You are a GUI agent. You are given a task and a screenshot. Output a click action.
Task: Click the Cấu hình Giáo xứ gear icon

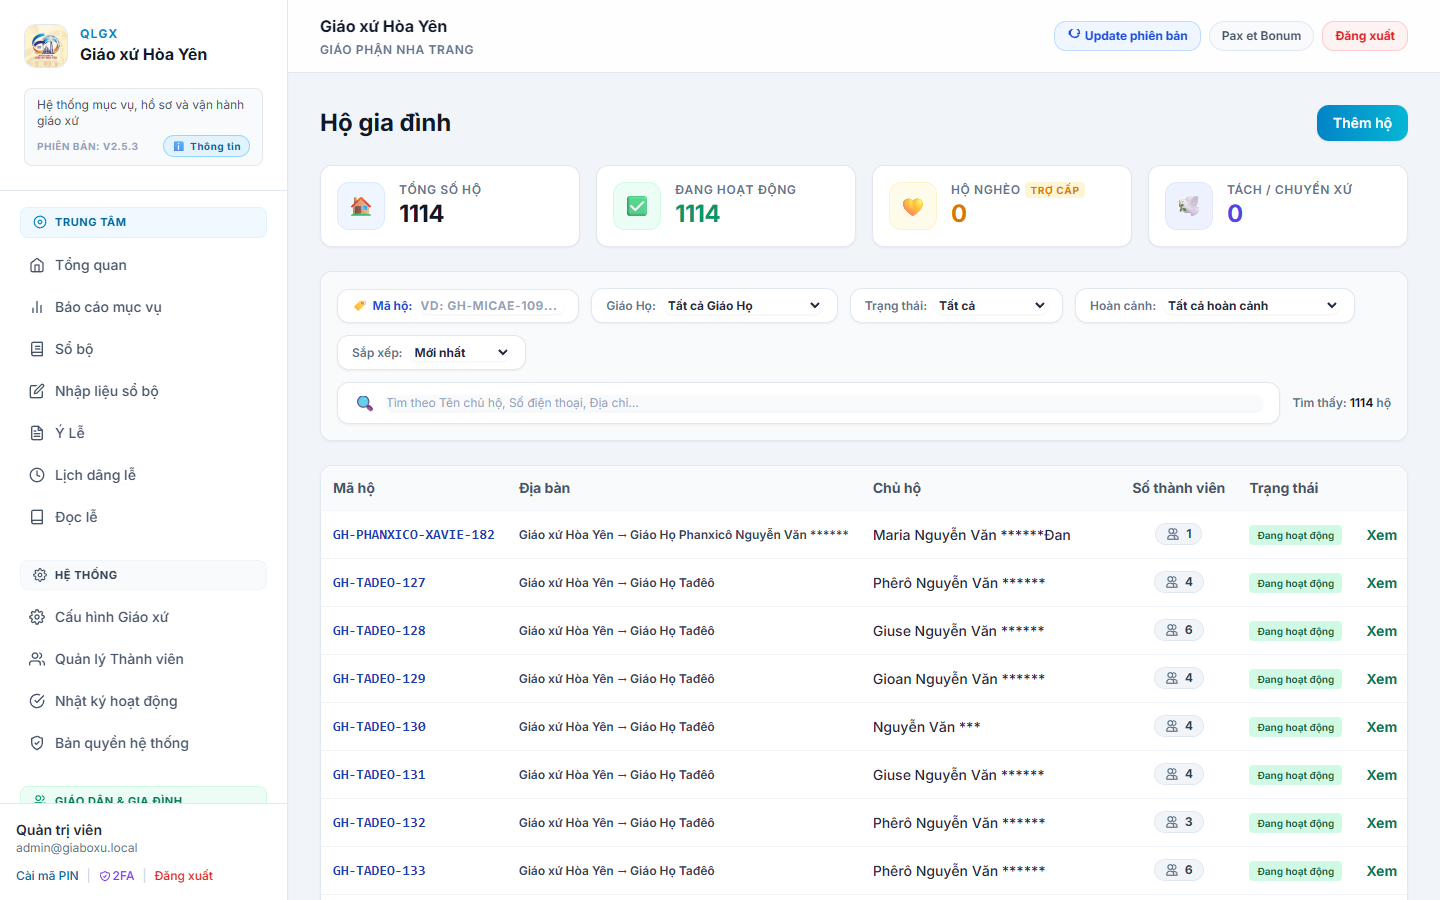coord(37,617)
